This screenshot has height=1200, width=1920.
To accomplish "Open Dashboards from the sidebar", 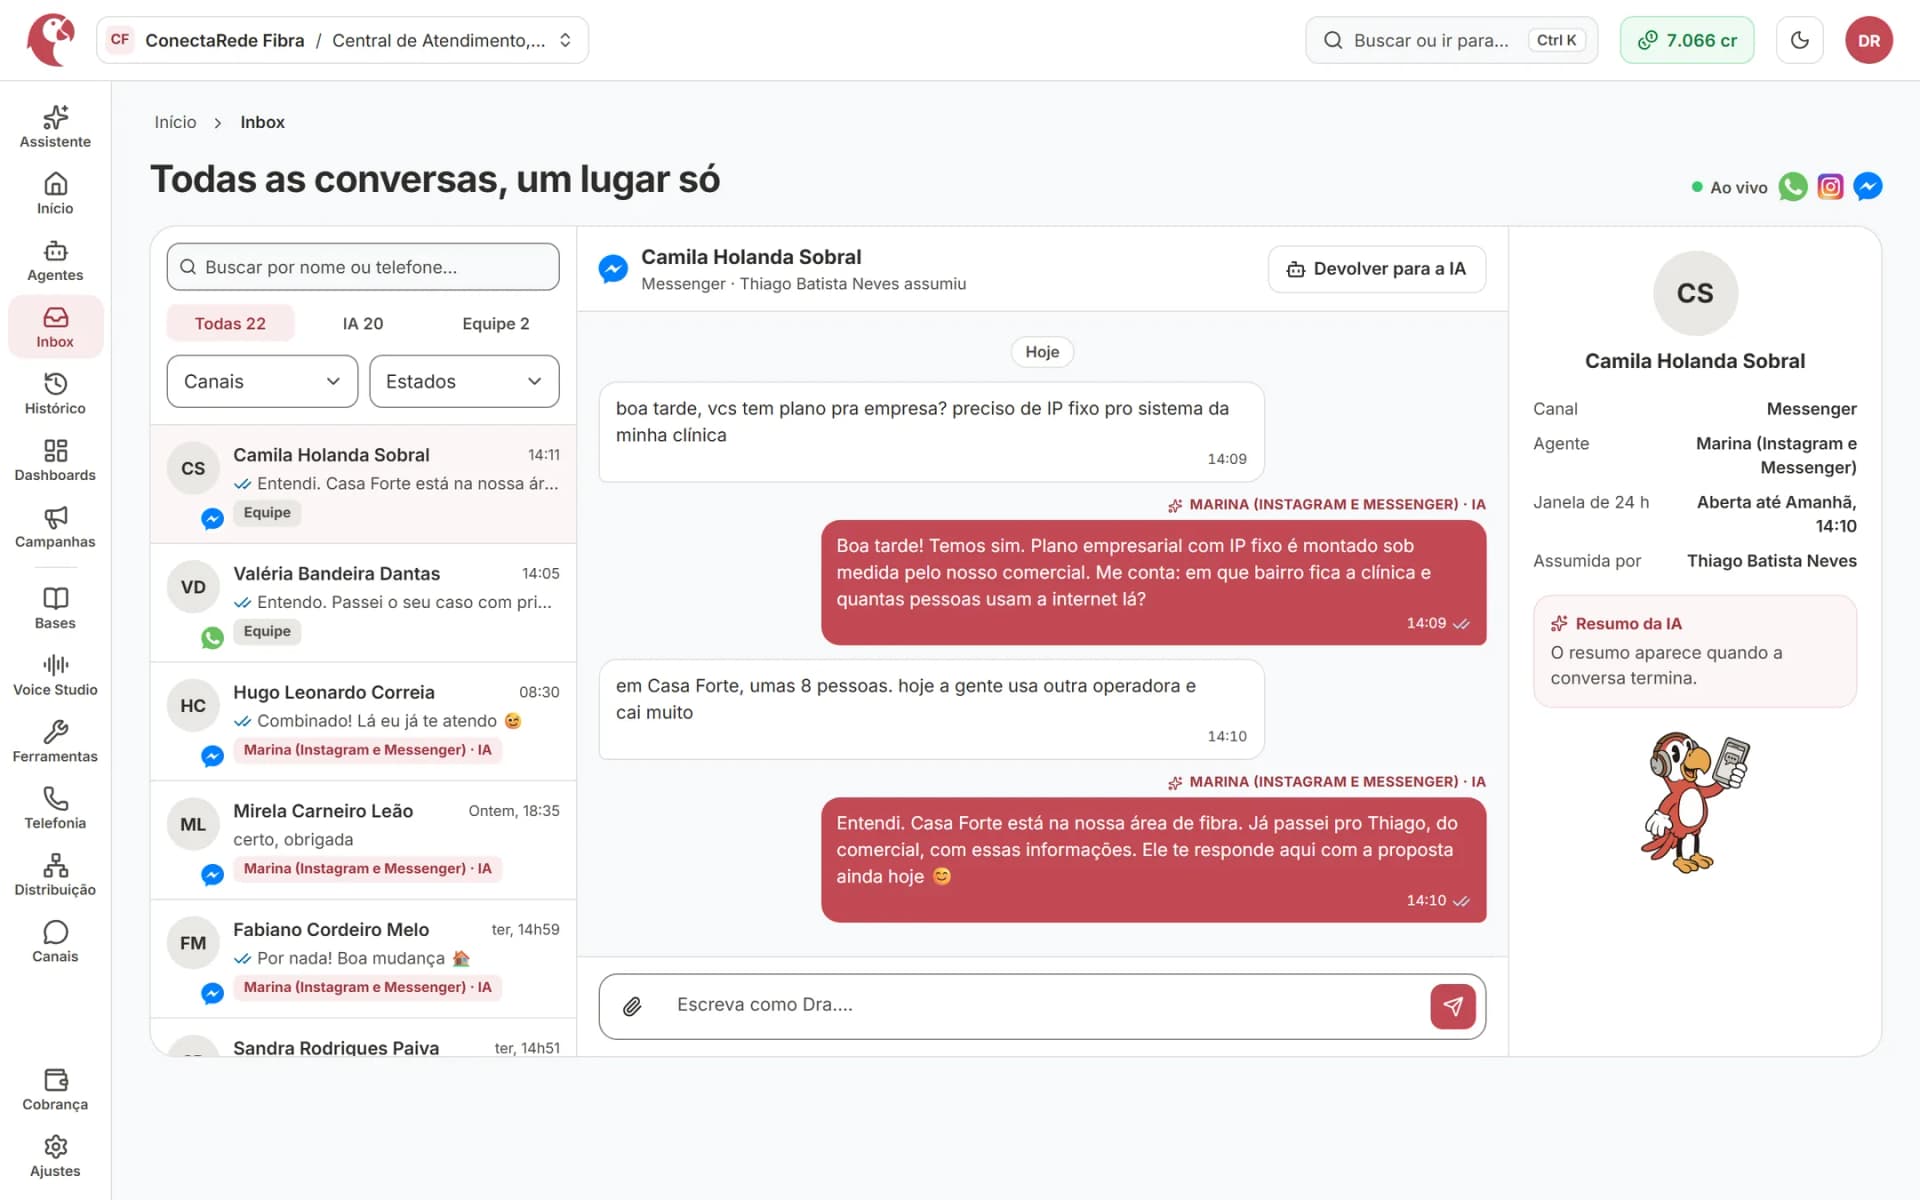I will pos(55,461).
